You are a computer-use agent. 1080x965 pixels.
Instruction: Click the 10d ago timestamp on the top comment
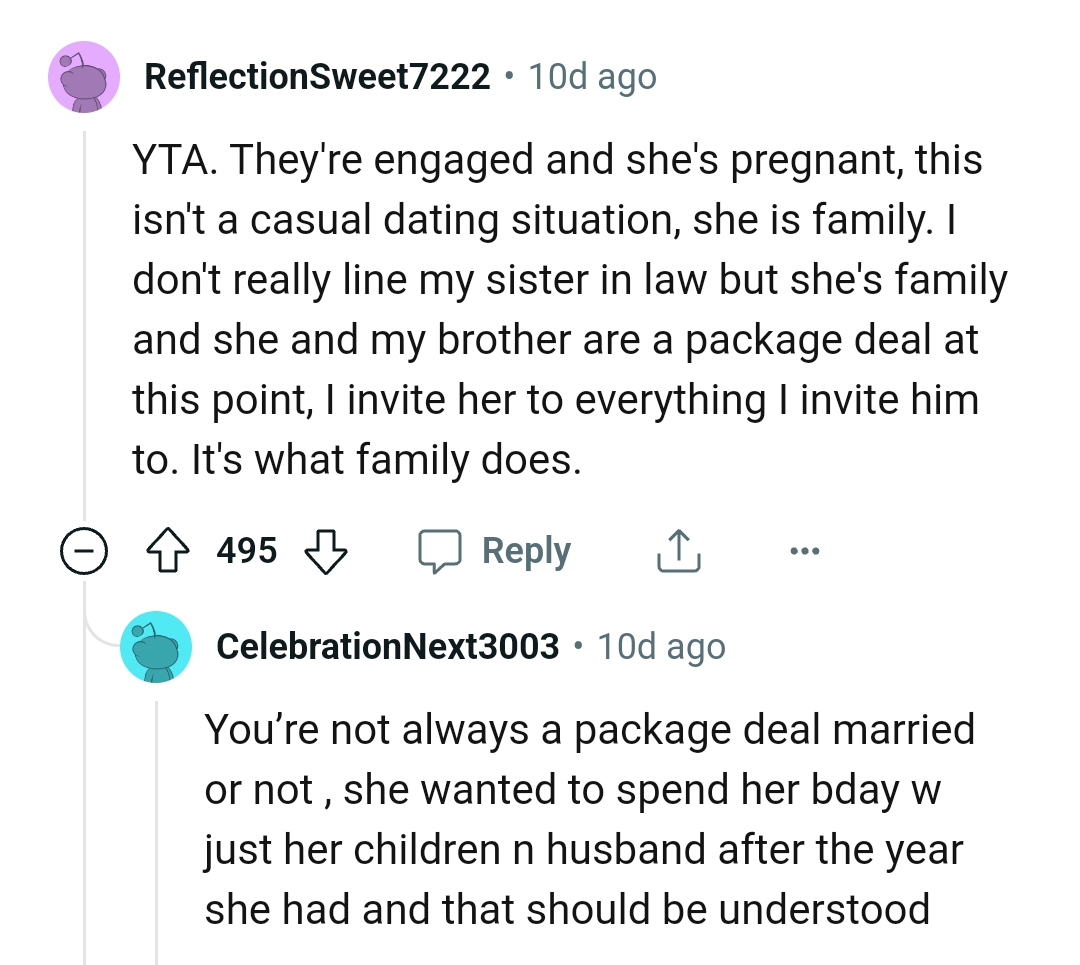[592, 75]
